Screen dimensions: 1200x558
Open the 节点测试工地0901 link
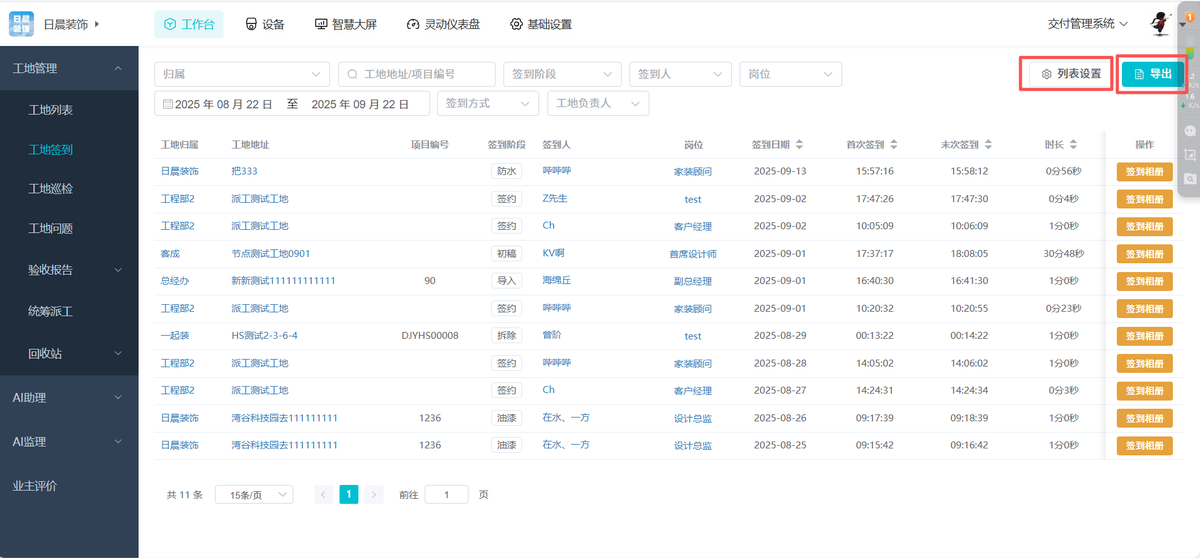pyautogui.click(x=271, y=253)
